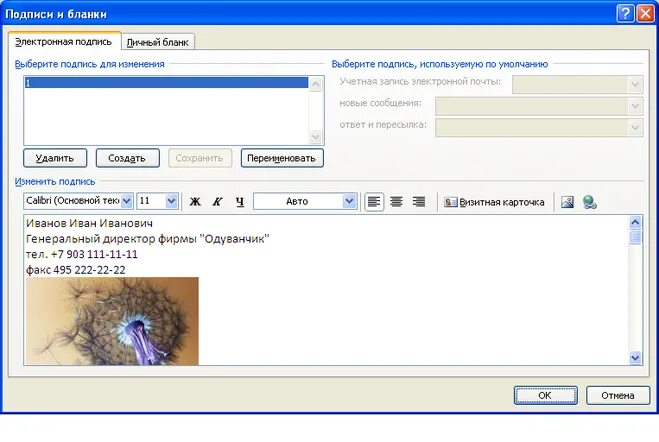Click the line "факс 495 222-22-22"
This screenshot has width=659, height=442.
coord(76,270)
